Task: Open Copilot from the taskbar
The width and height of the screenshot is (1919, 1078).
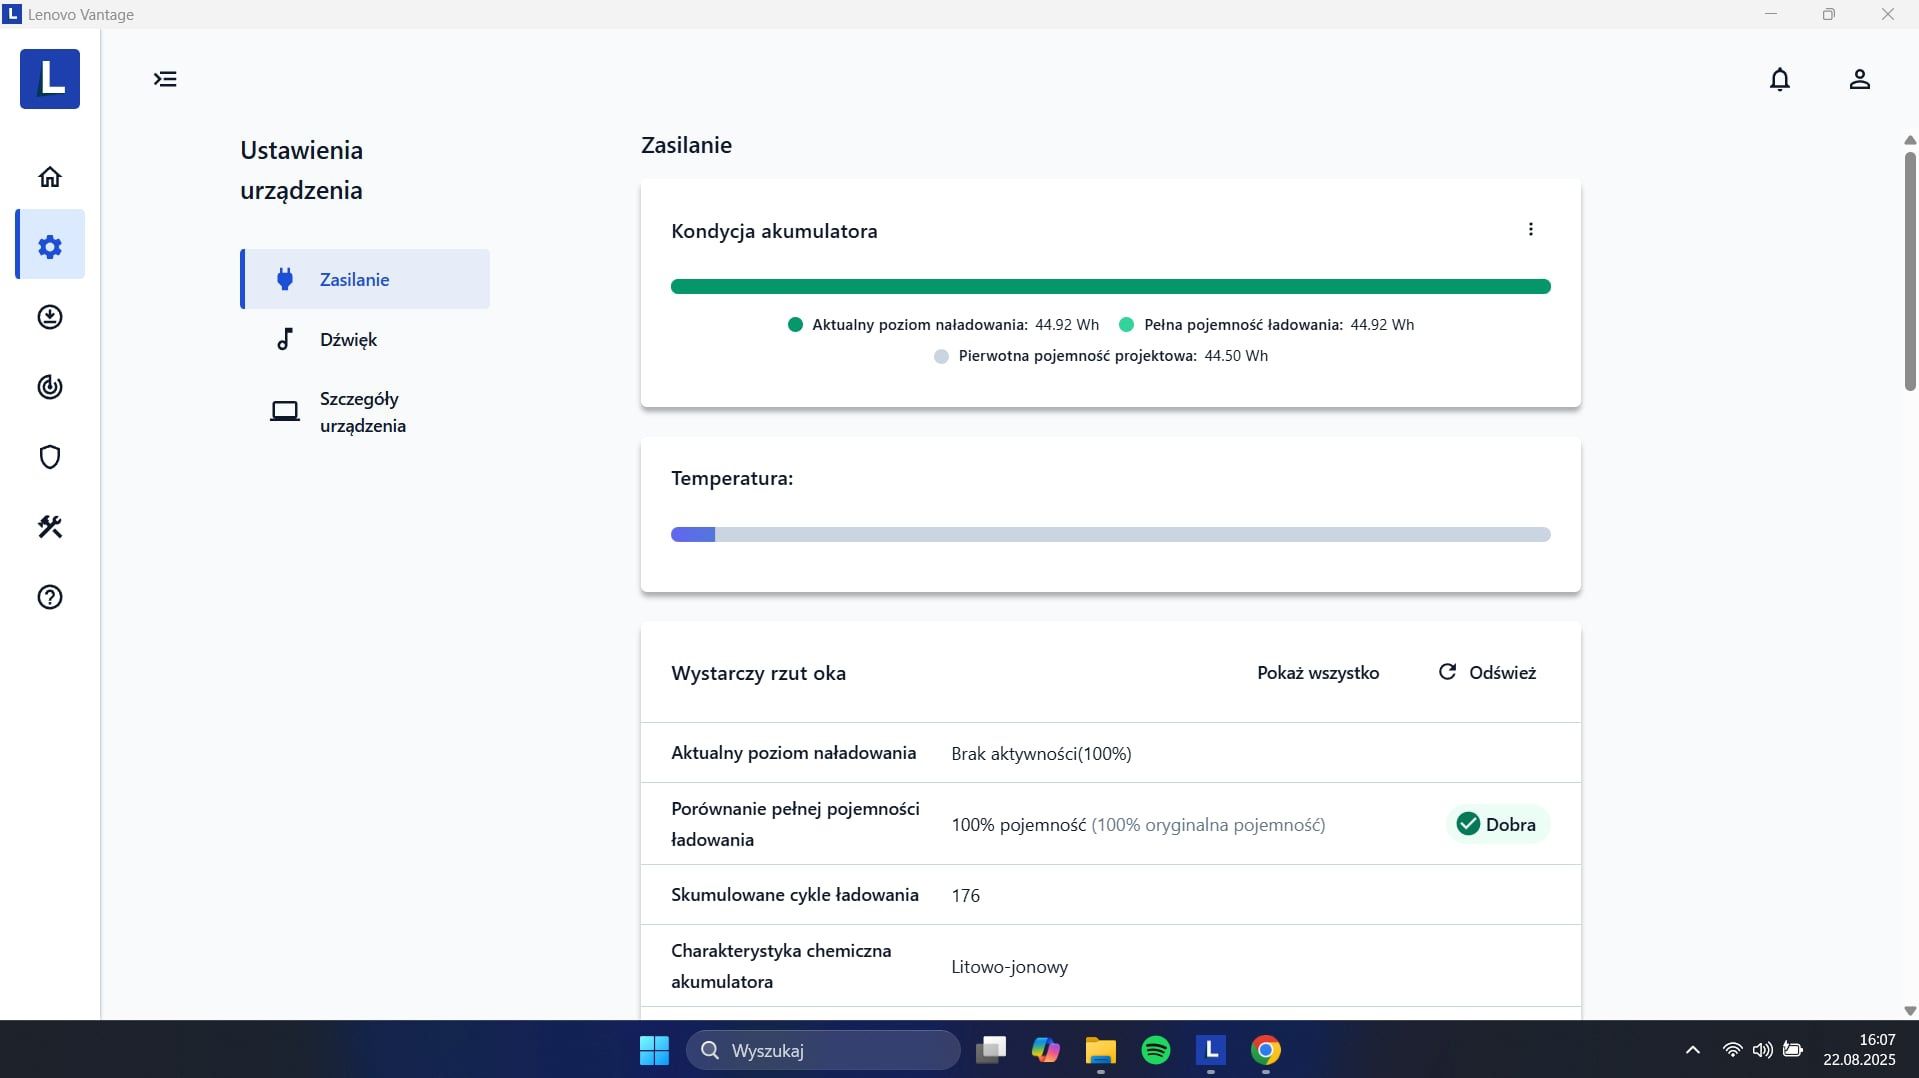Action: click(x=1046, y=1050)
